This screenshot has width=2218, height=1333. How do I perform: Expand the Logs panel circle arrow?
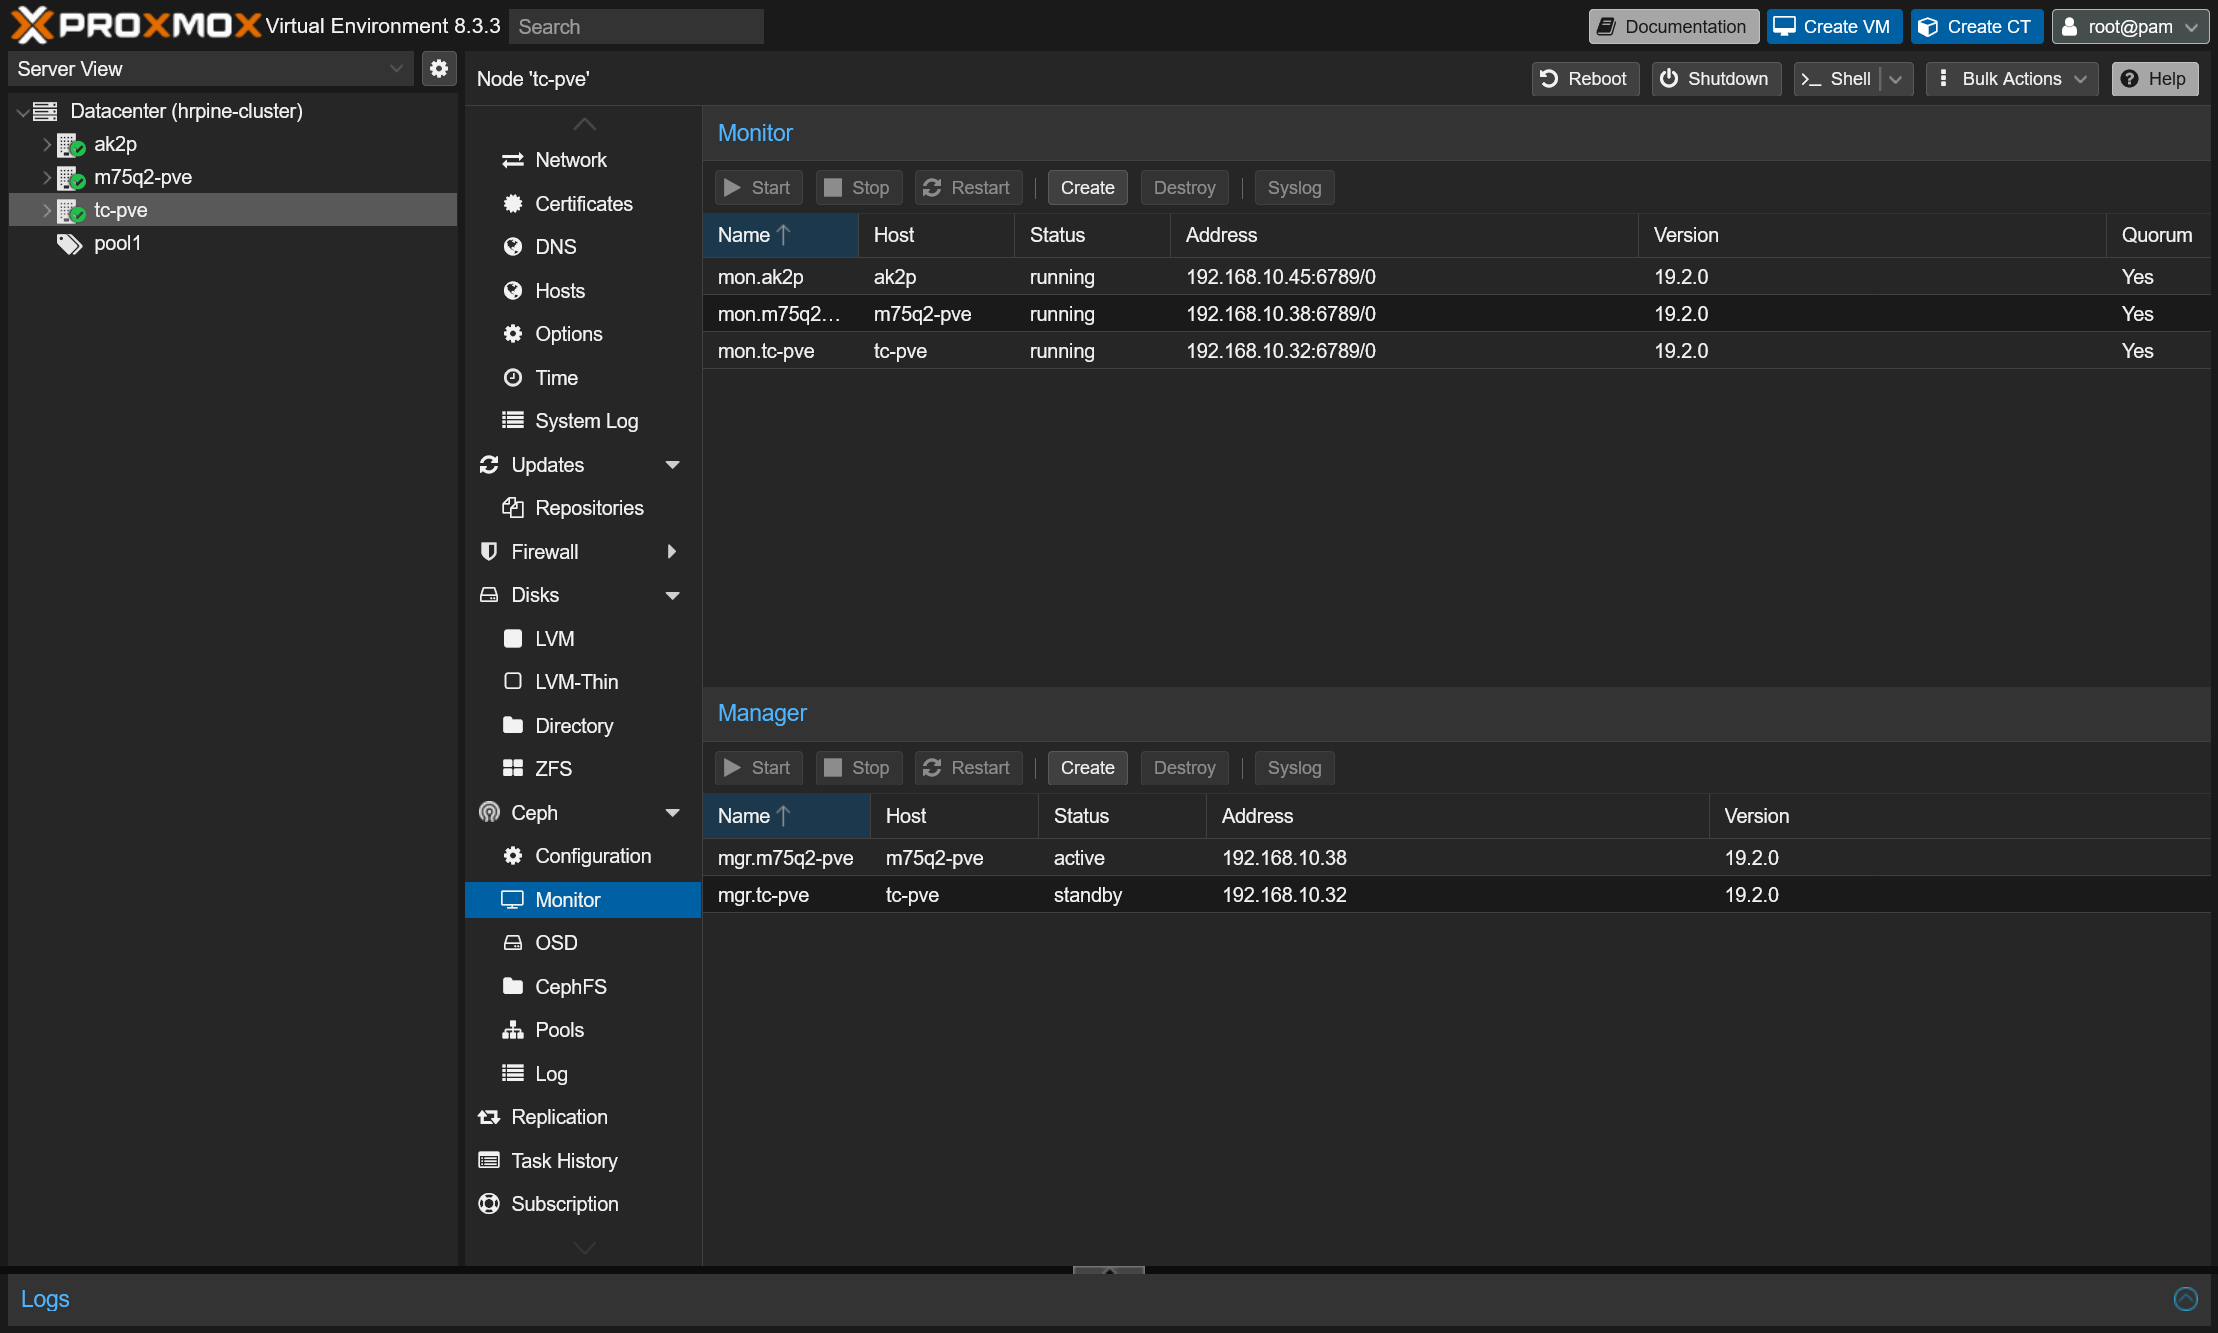coord(2186,1299)
